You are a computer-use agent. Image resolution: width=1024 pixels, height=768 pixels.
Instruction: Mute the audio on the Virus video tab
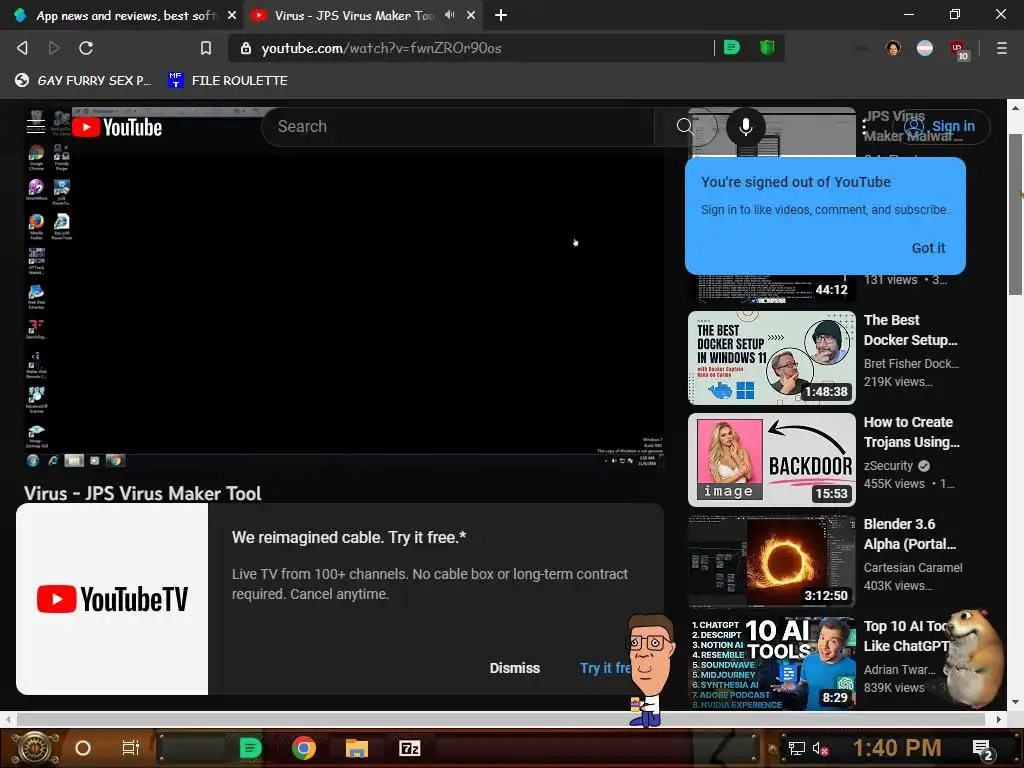[449, 14]
